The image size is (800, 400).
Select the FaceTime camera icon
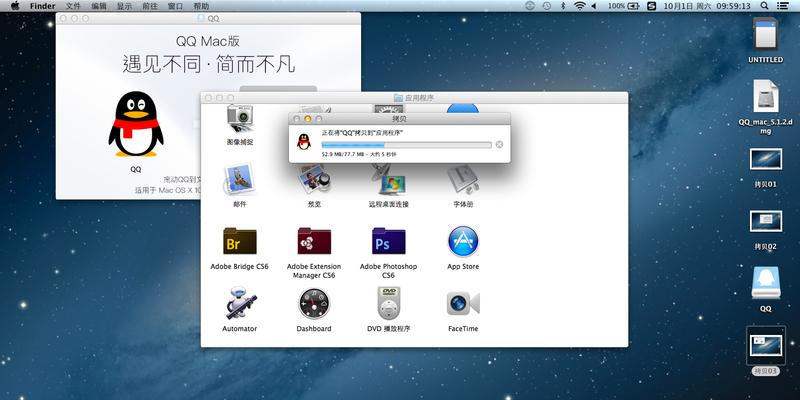(463, 304)
